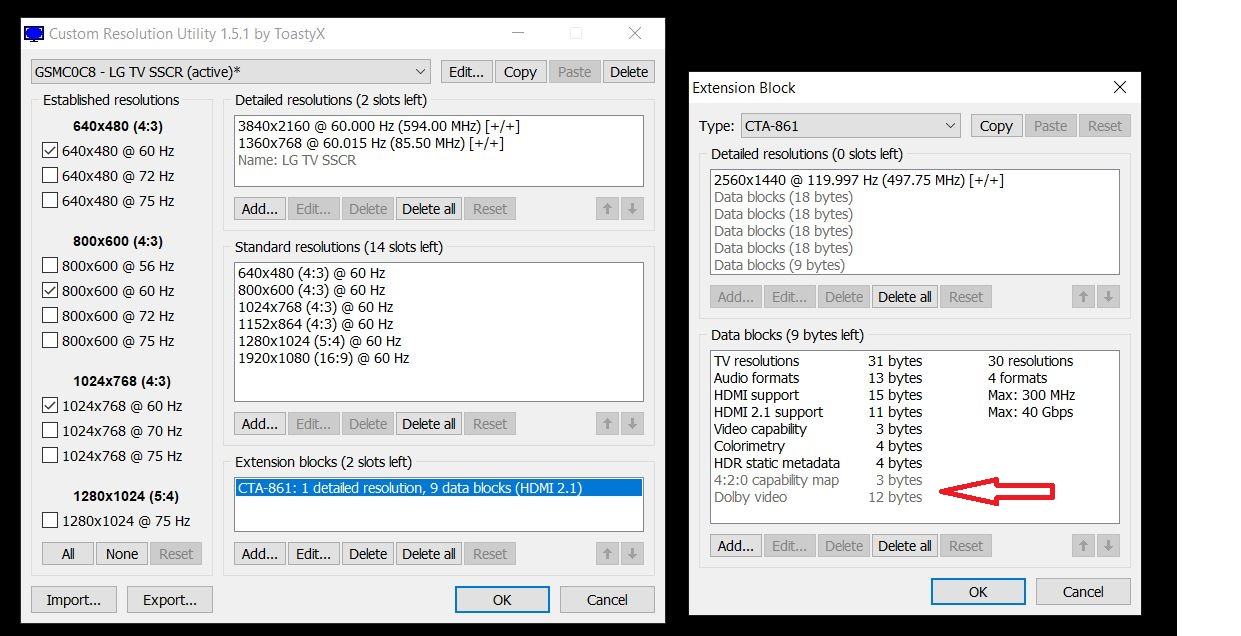Toggle 1024x768 @ 60 Hz checkbox
Screen dimensions: 1241x636
(x=50, y=406)
